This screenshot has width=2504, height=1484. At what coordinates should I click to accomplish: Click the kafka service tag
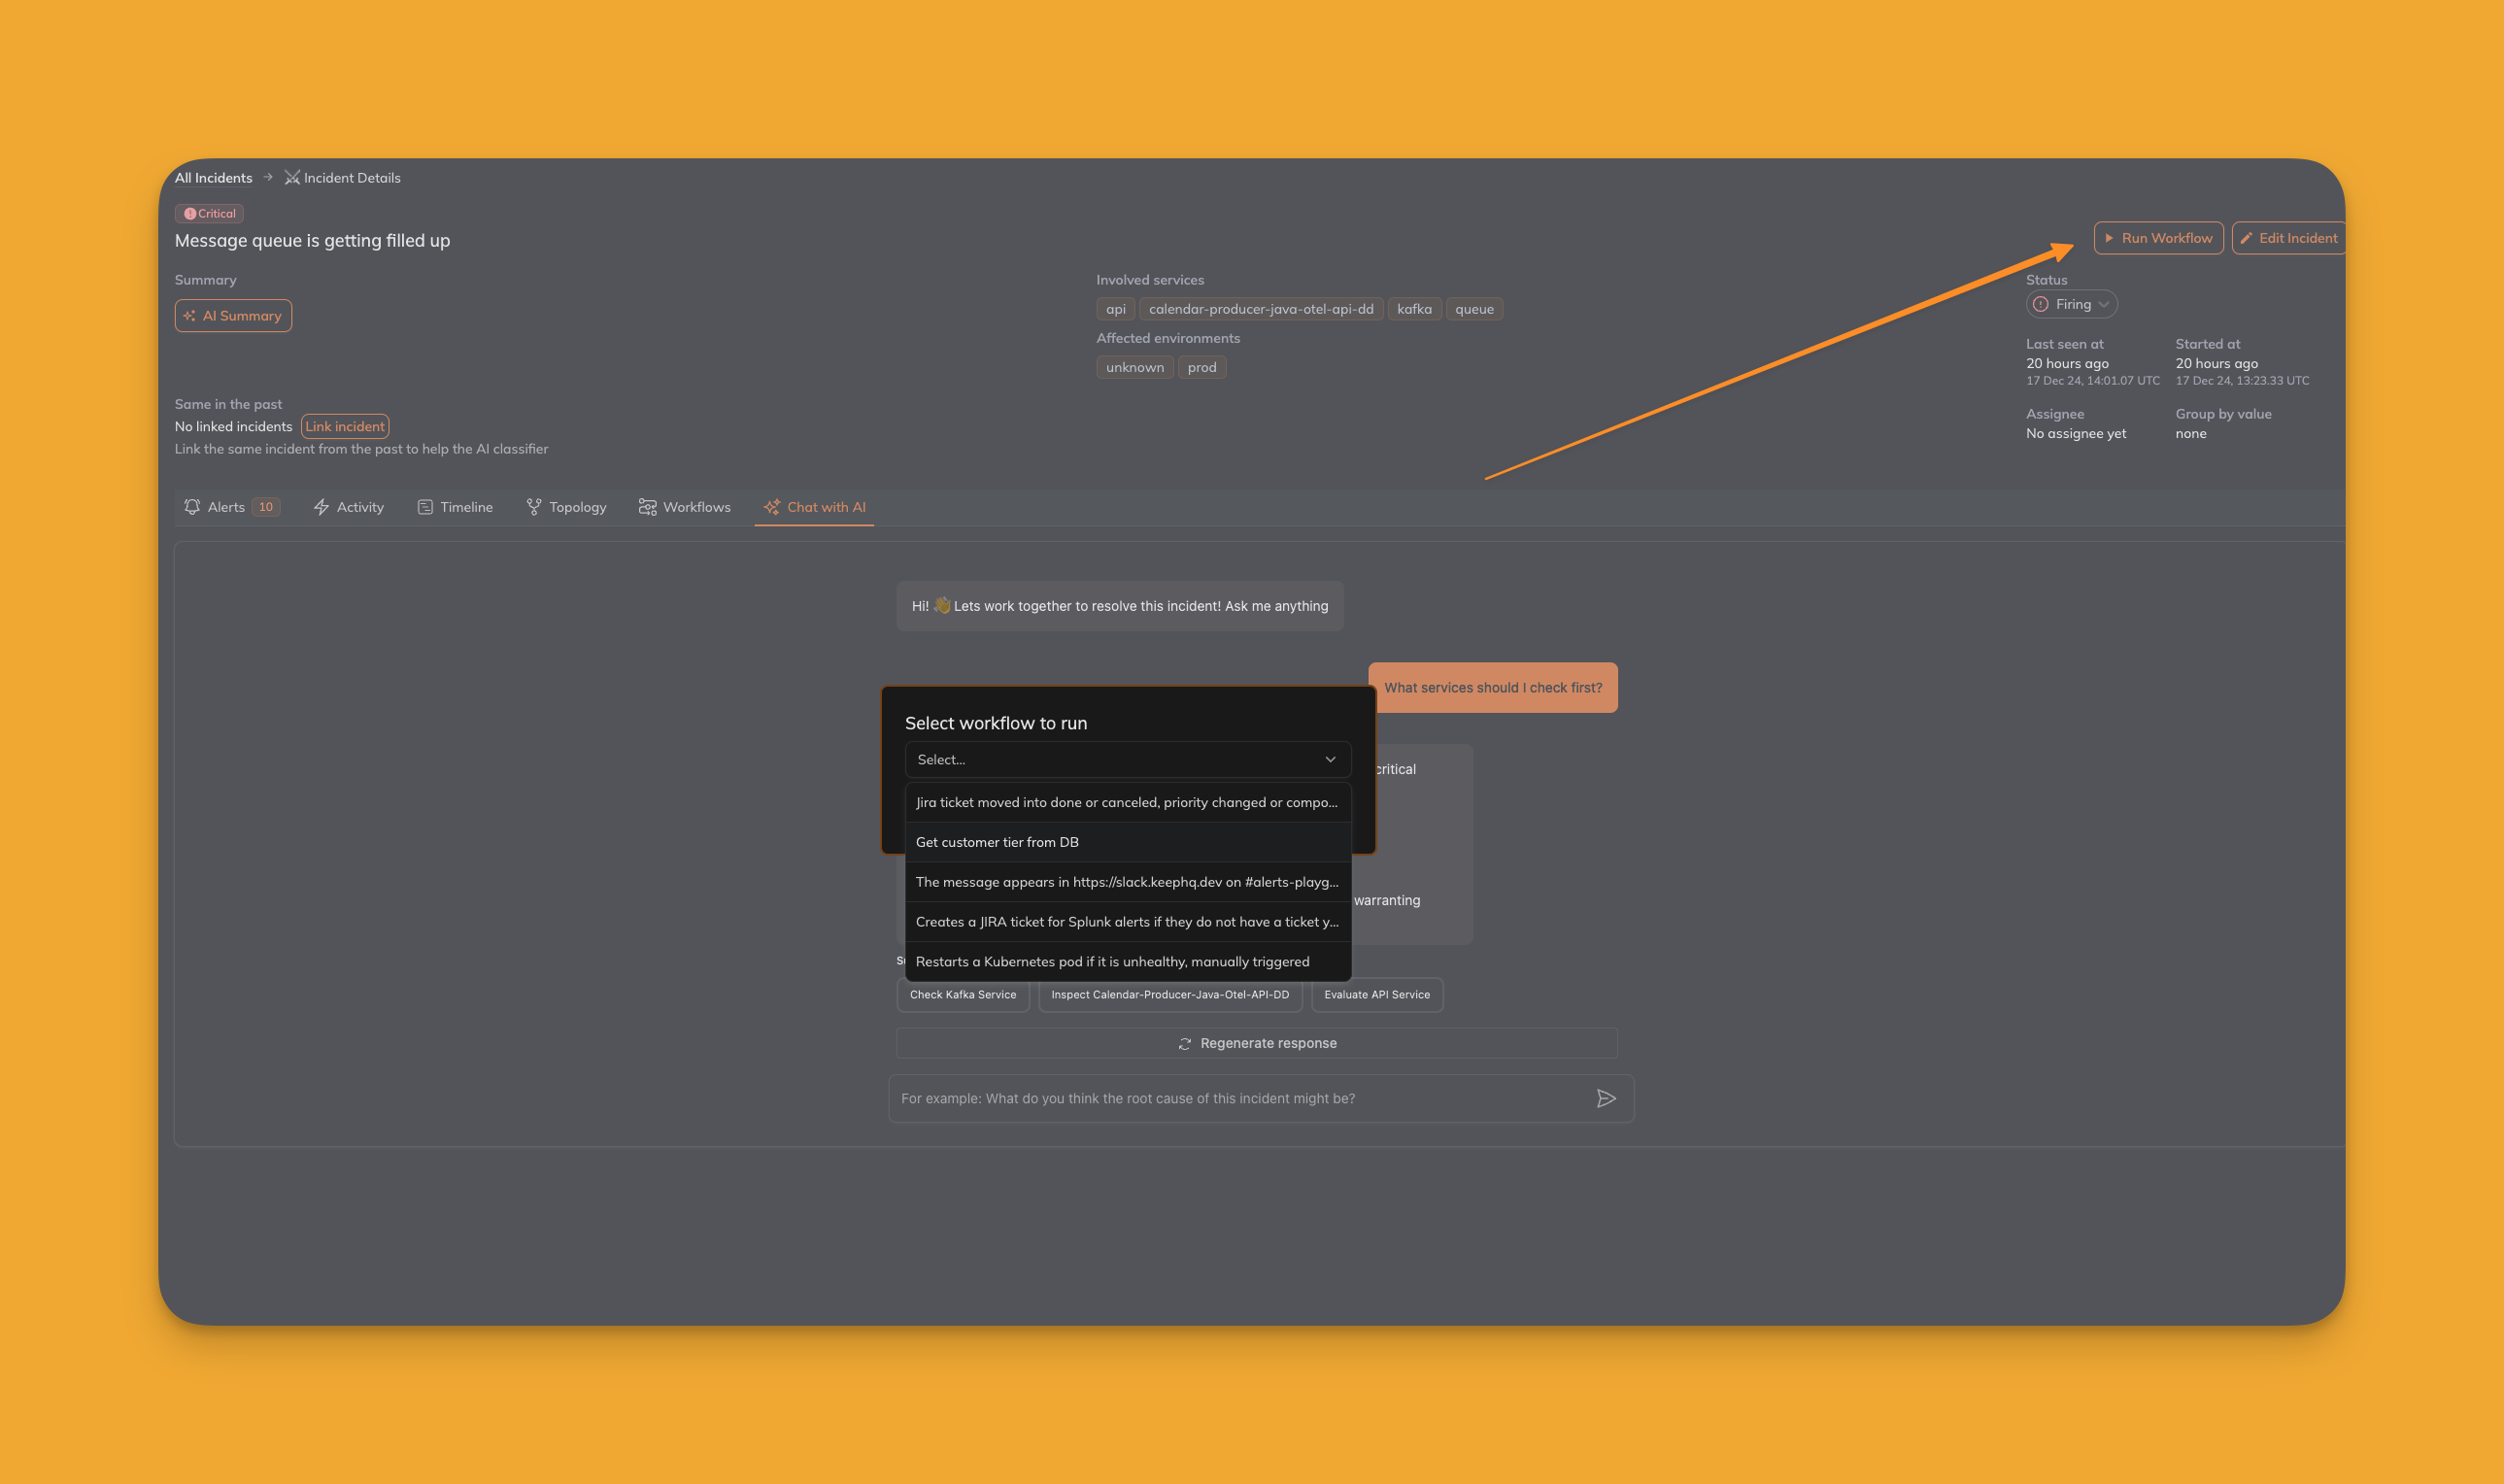(x=1414, y=309)
